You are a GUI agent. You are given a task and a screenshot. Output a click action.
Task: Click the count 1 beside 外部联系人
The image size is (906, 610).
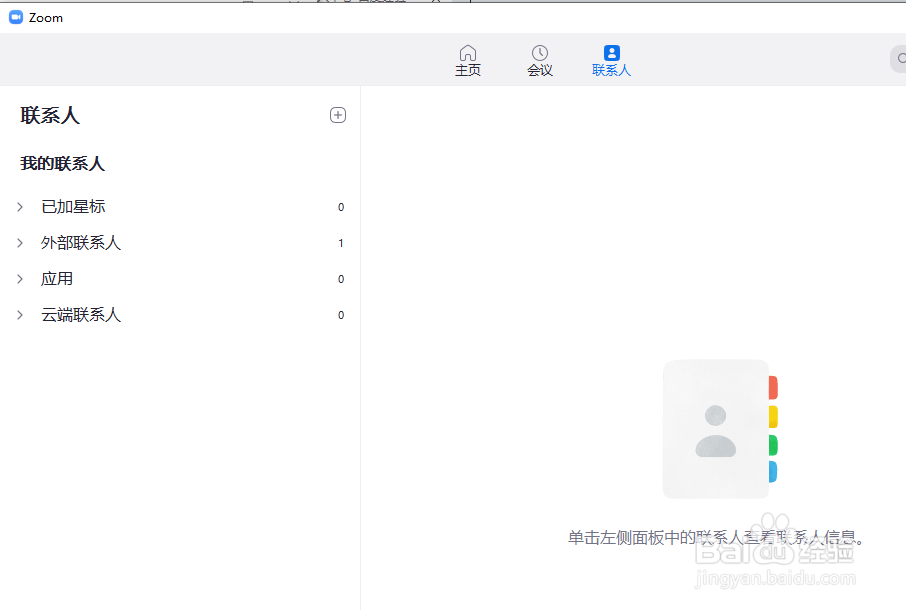340,242
